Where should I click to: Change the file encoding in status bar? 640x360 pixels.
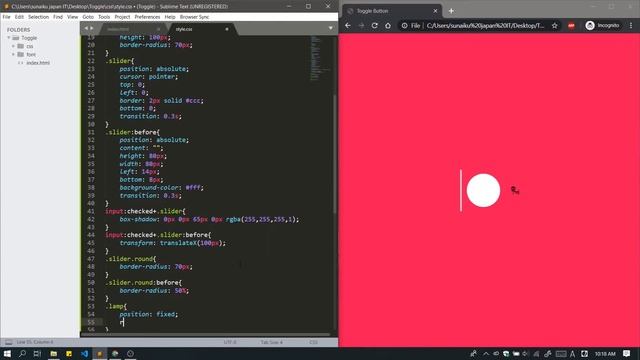[230, 342]
